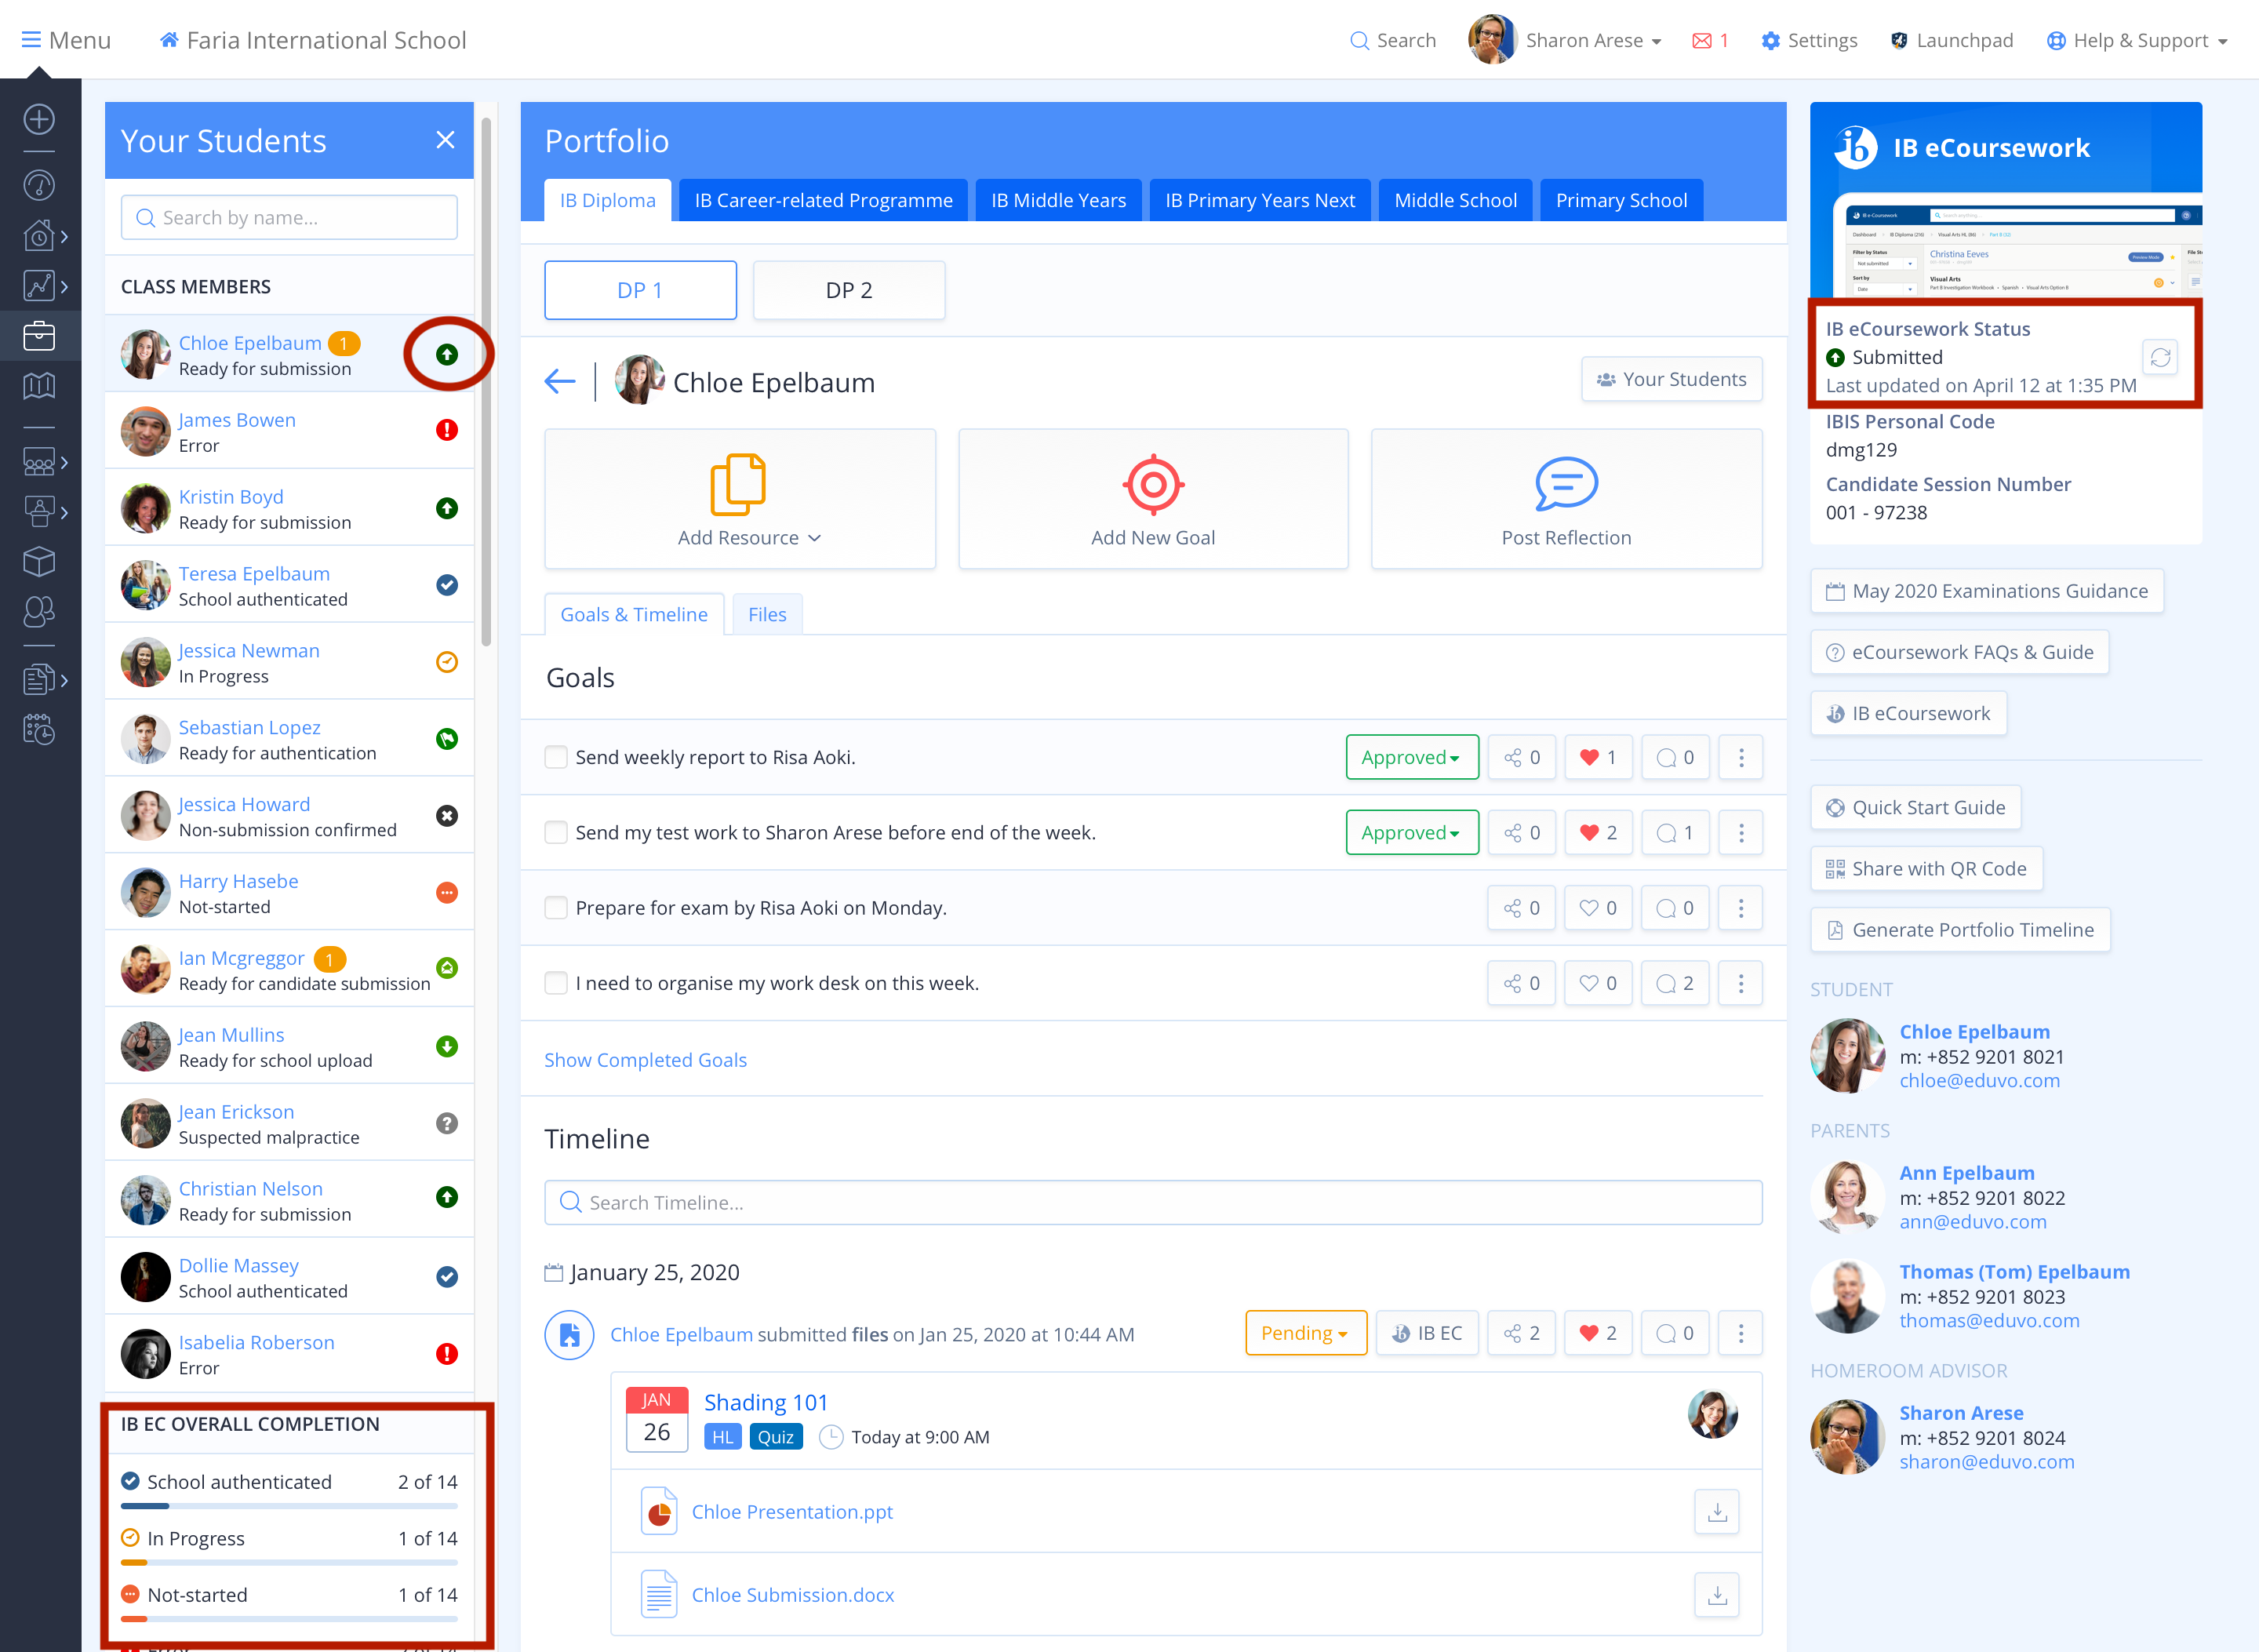
Task: Expand the Pending status dropdown
Action: click(1305, 1334)
